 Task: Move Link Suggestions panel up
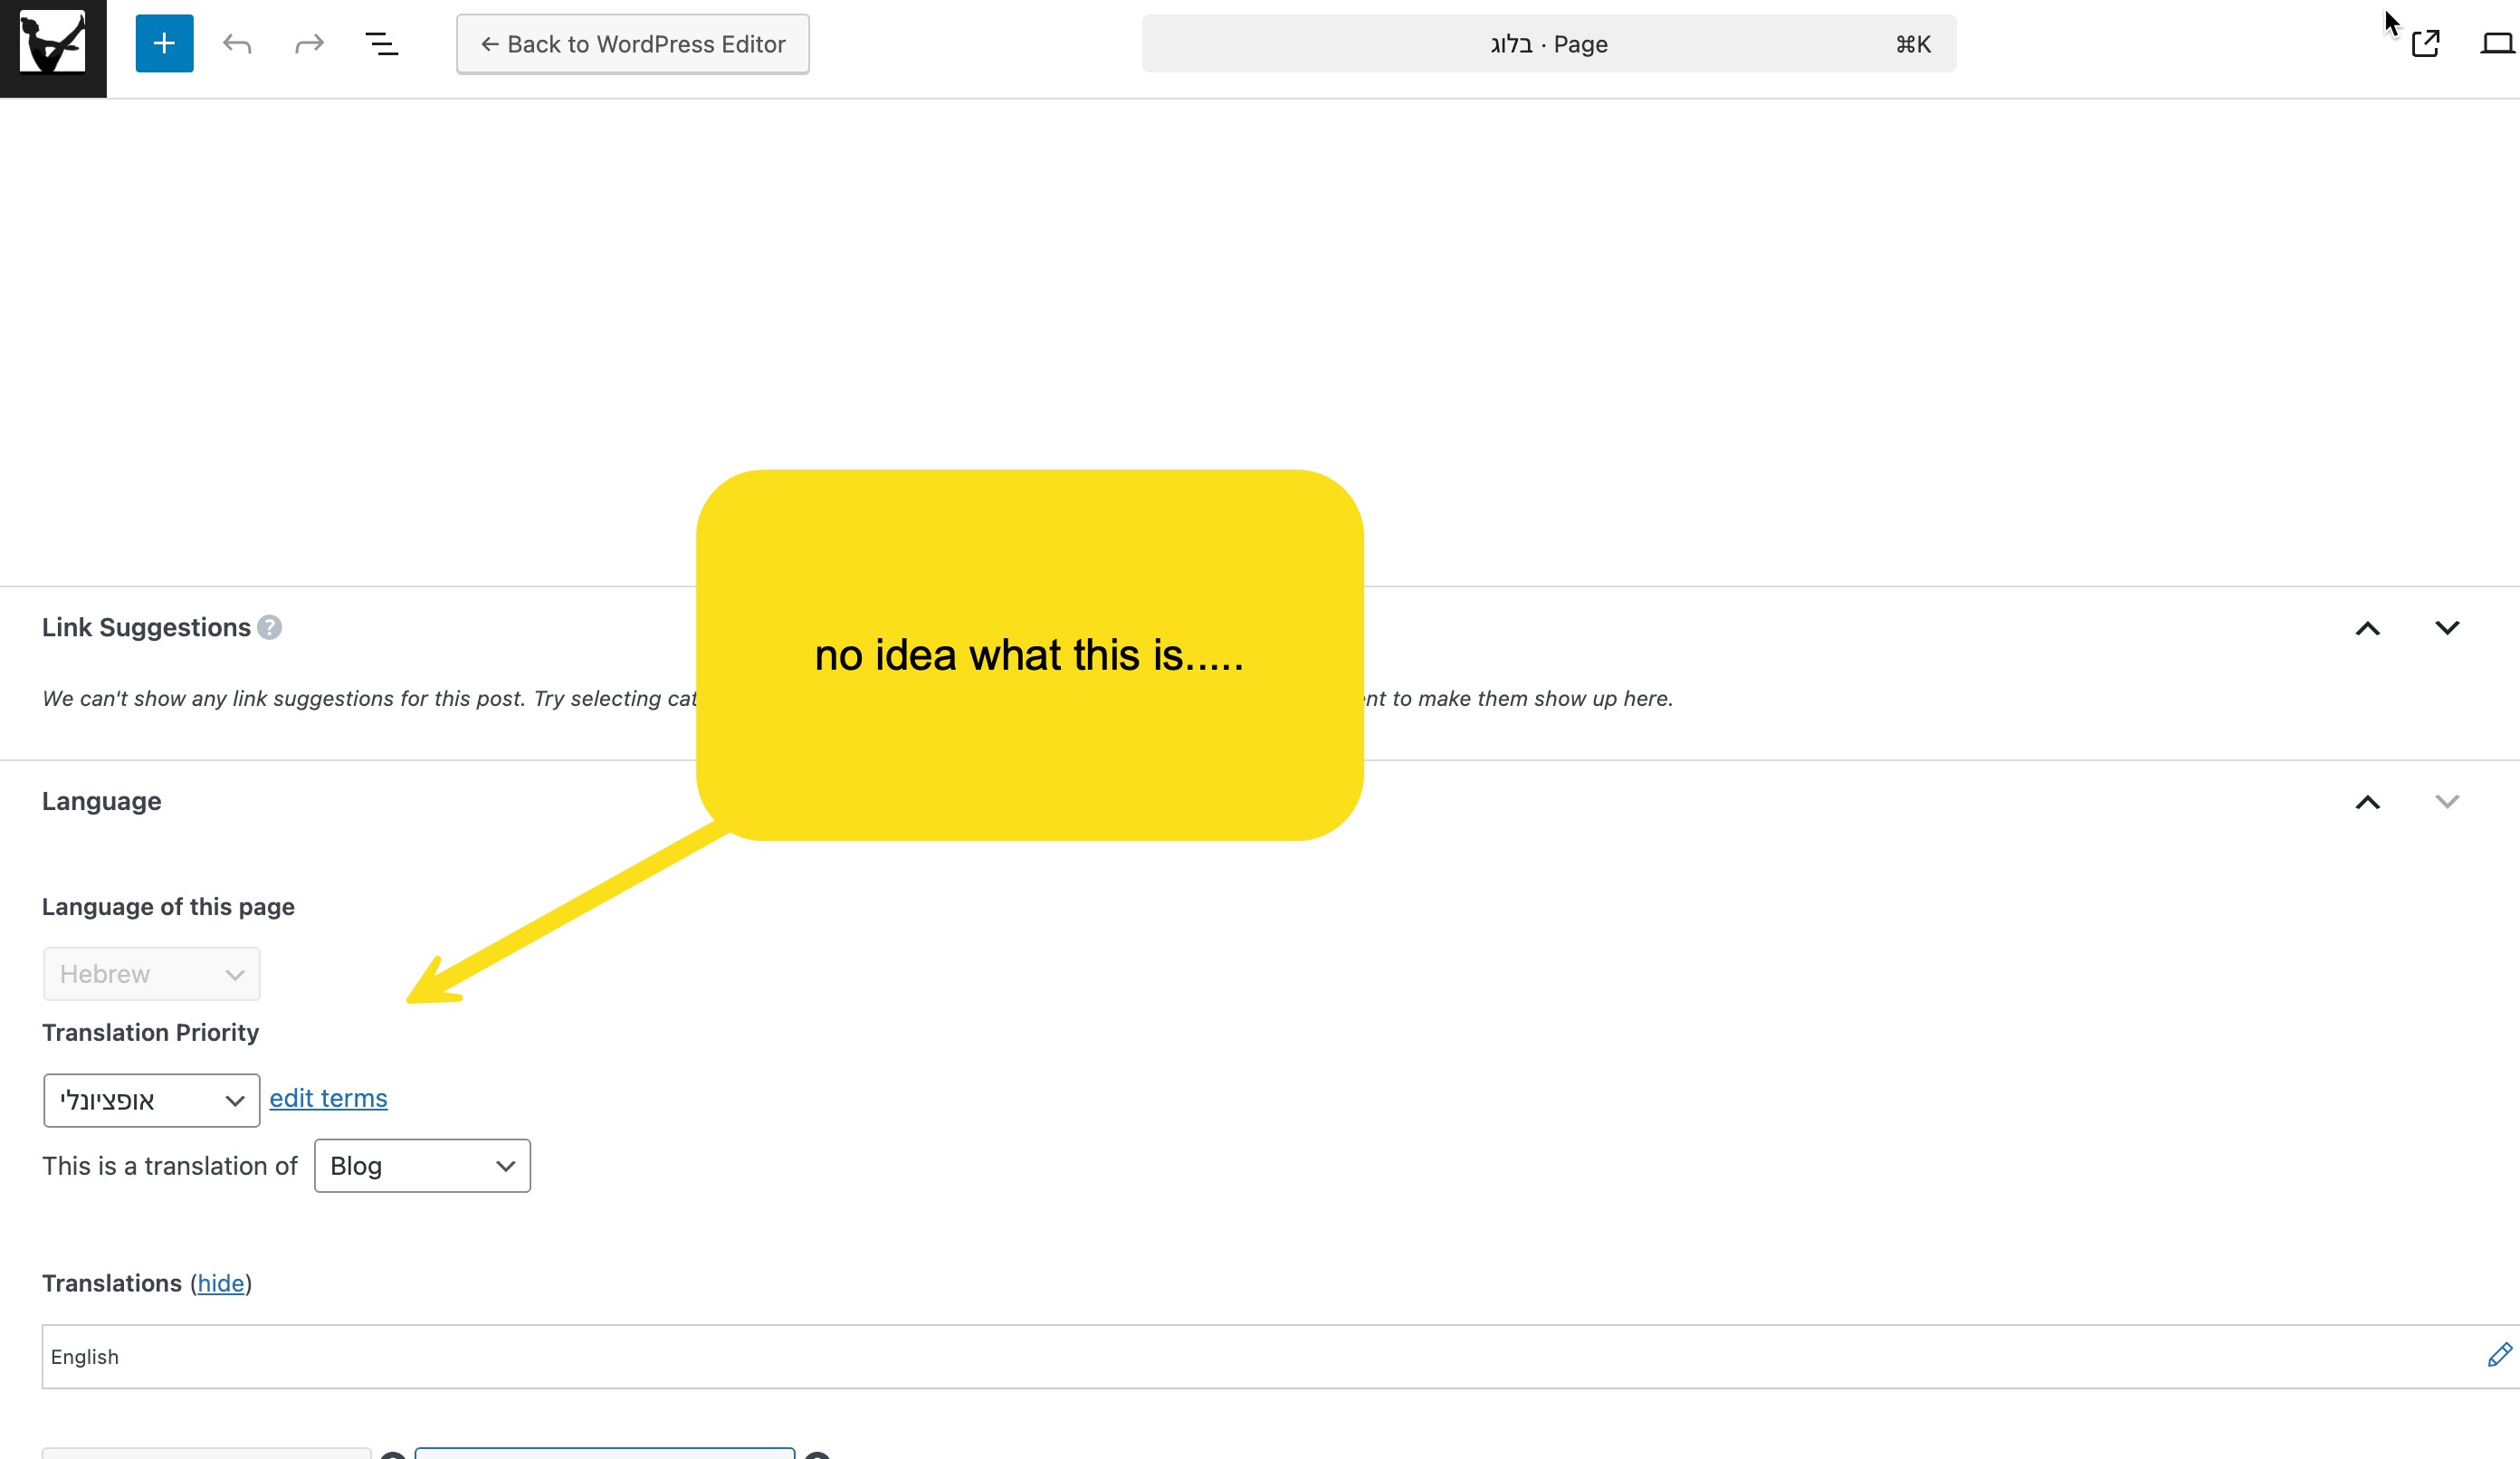tap(2367, 628)
